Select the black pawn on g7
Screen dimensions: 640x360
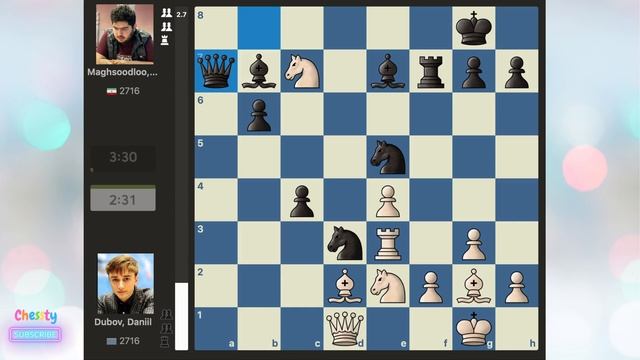coord(473,73)
